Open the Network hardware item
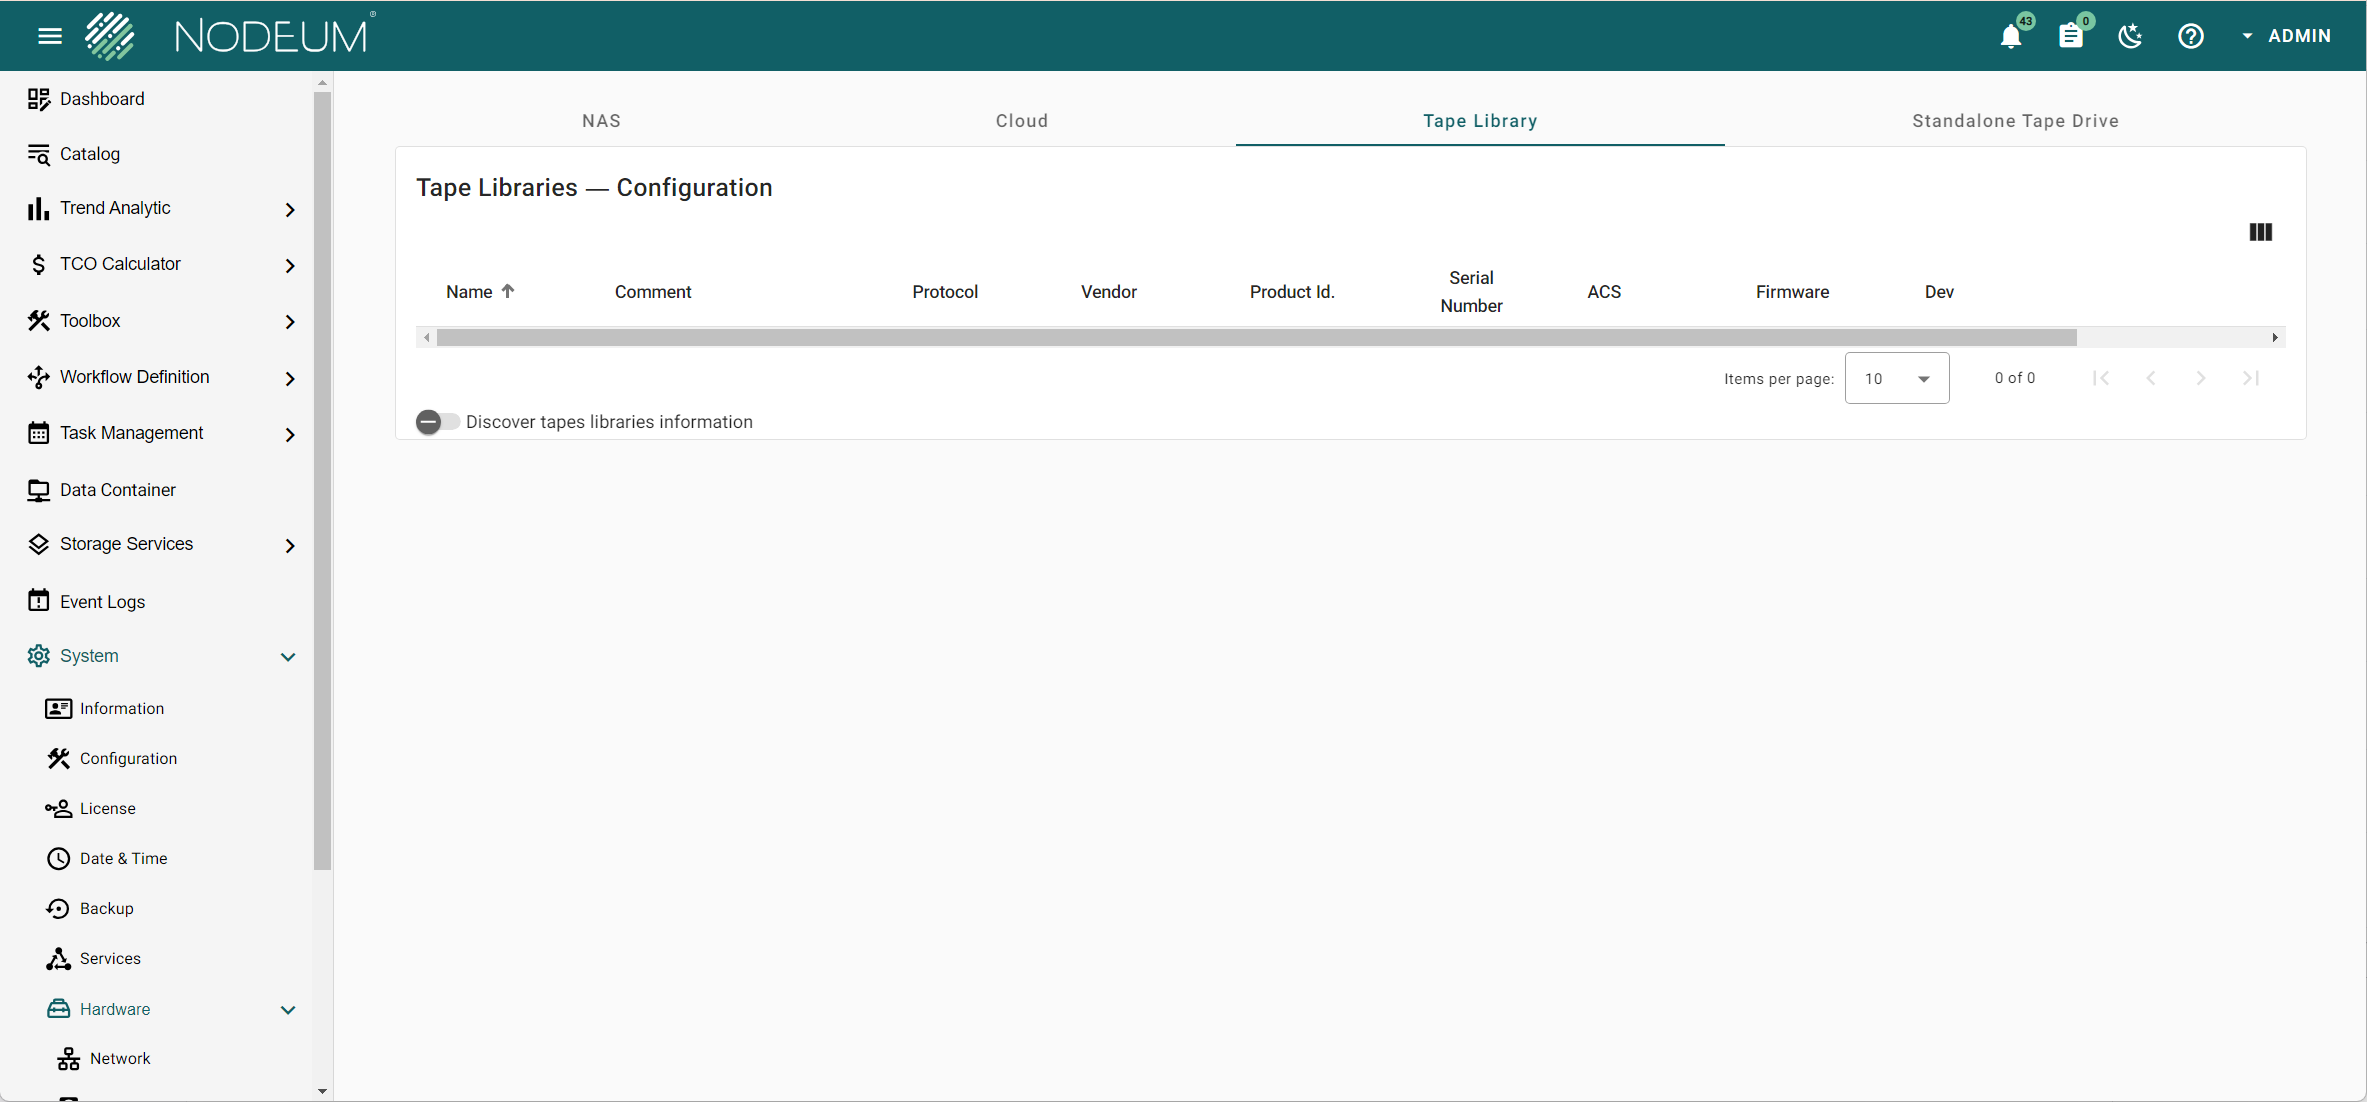The image size is (2367, 1102). (x=119, y=1059)
